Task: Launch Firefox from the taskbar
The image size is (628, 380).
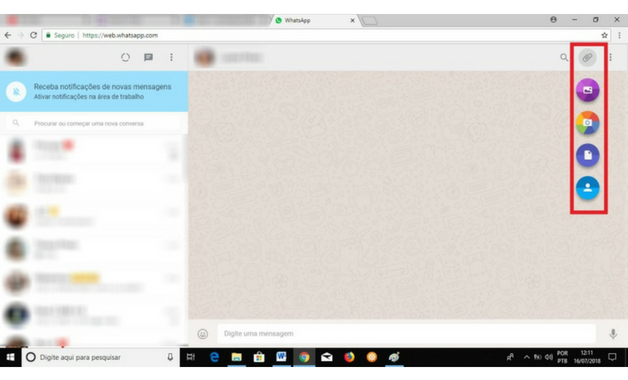Action: click(349, 357)
